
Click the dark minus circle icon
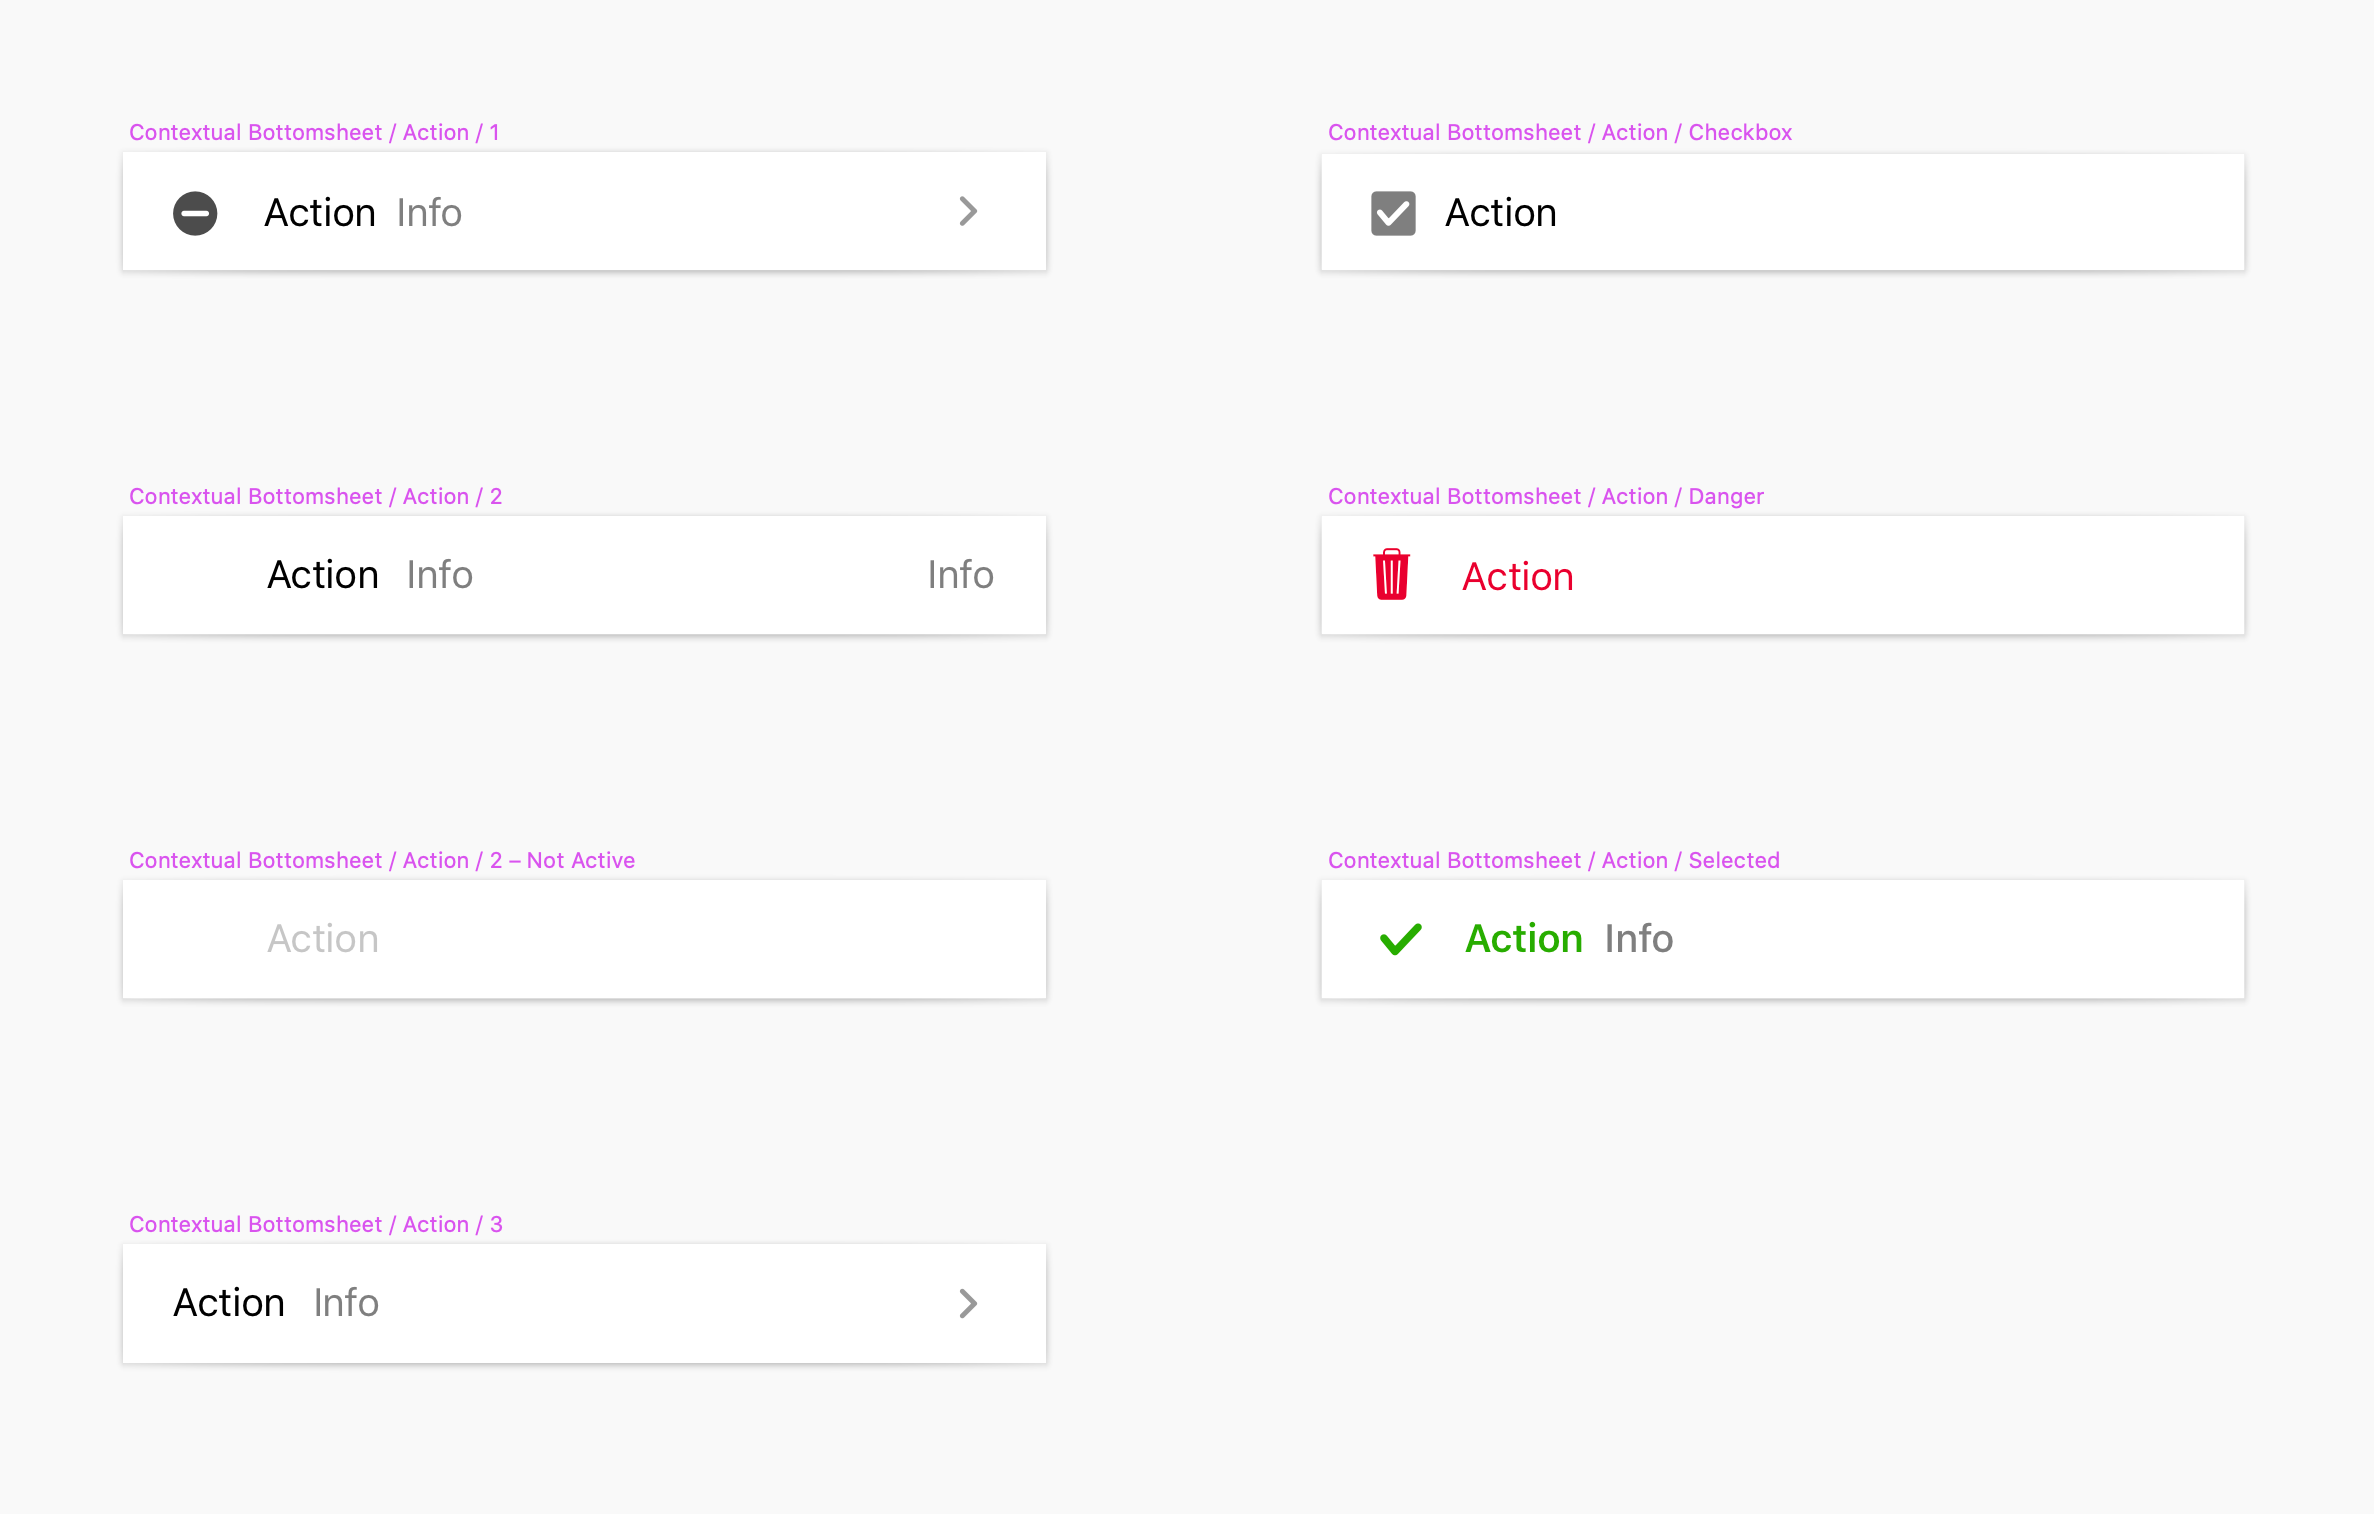(195, 213)
